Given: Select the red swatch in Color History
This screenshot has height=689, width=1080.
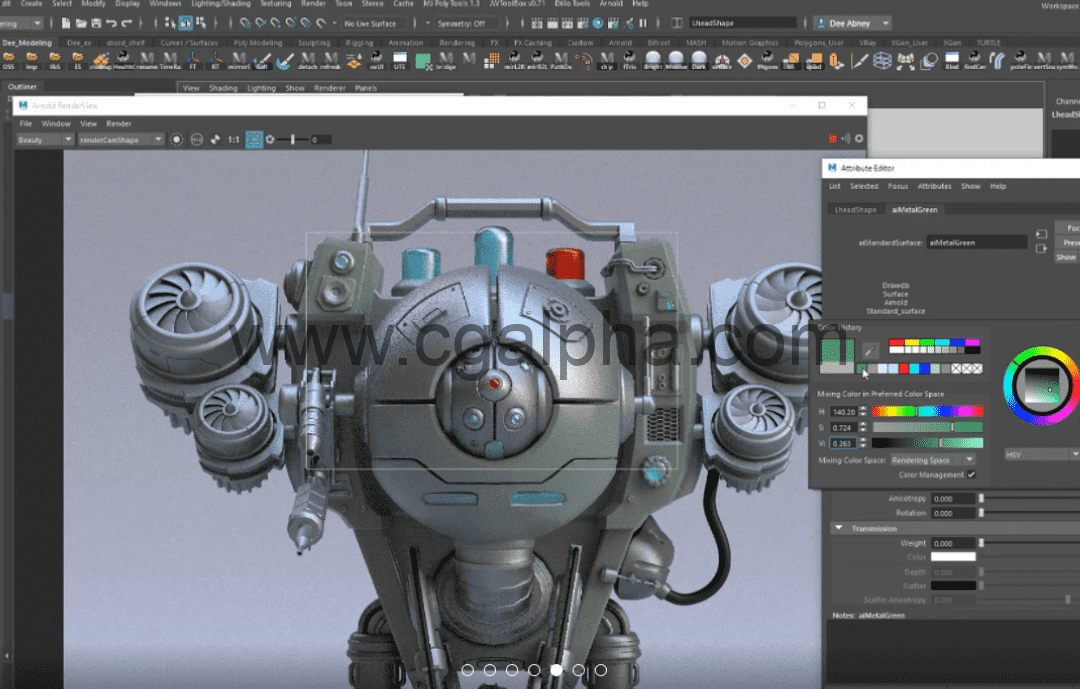Looking at the screenshot, I should [x=896, y=341].
